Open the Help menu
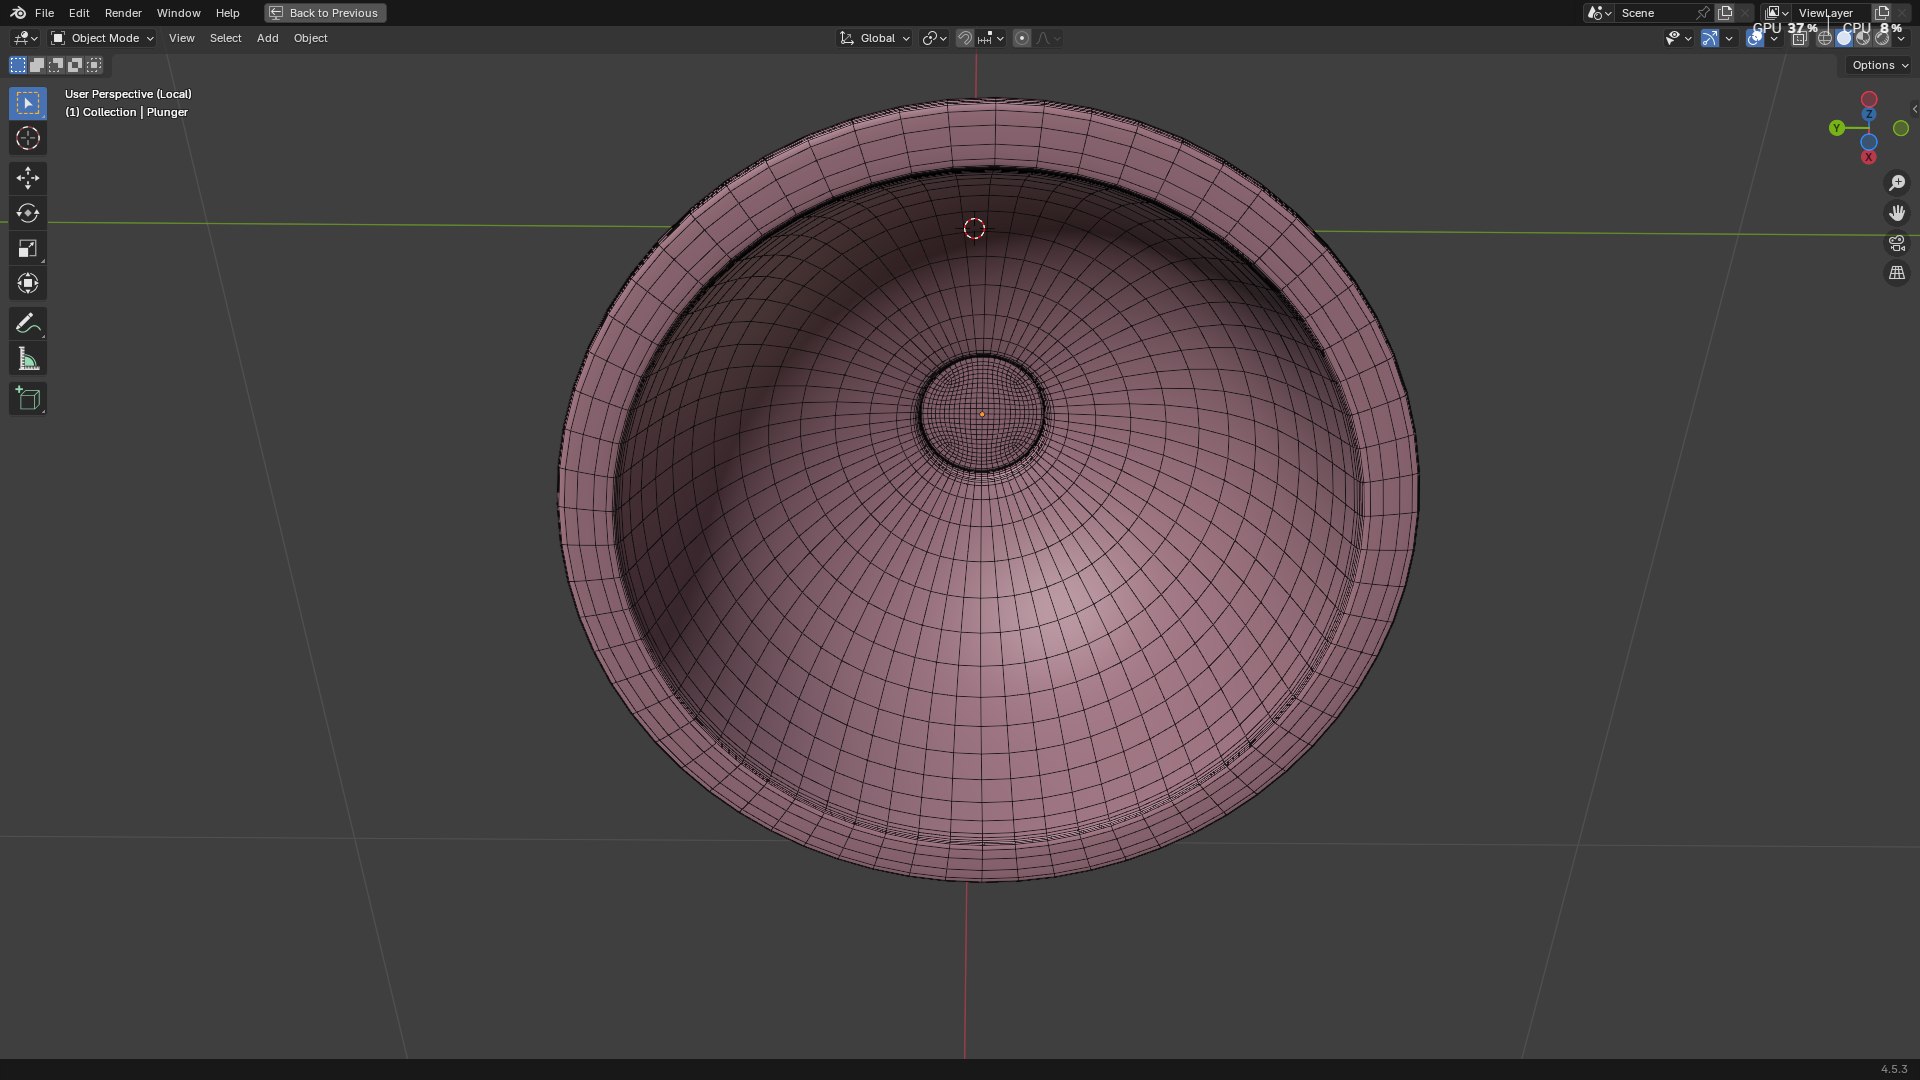 227,13
